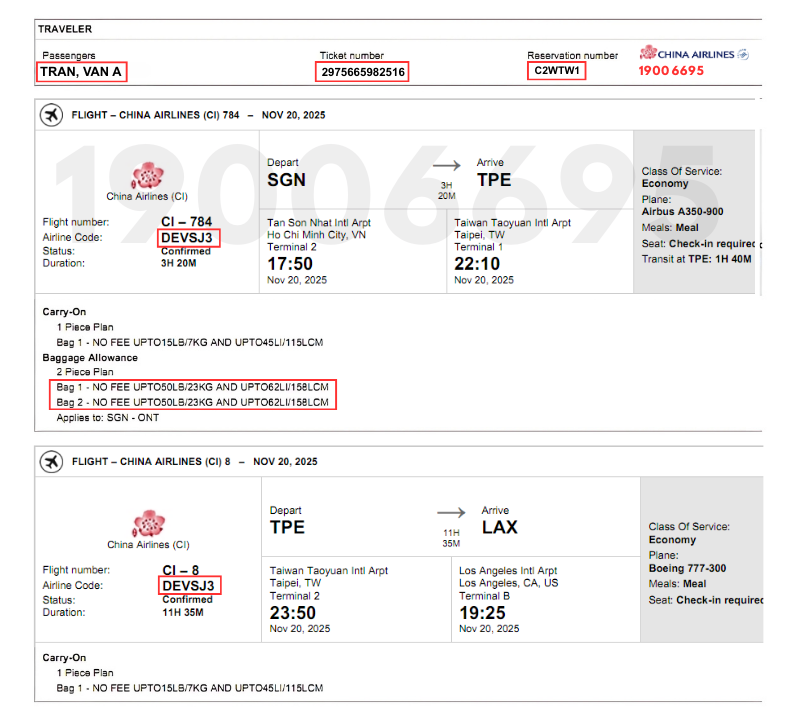Screen dimensions: 800x720
Task: Click the 22:10 arrival time at Taipei
Action: click(477, 264)
